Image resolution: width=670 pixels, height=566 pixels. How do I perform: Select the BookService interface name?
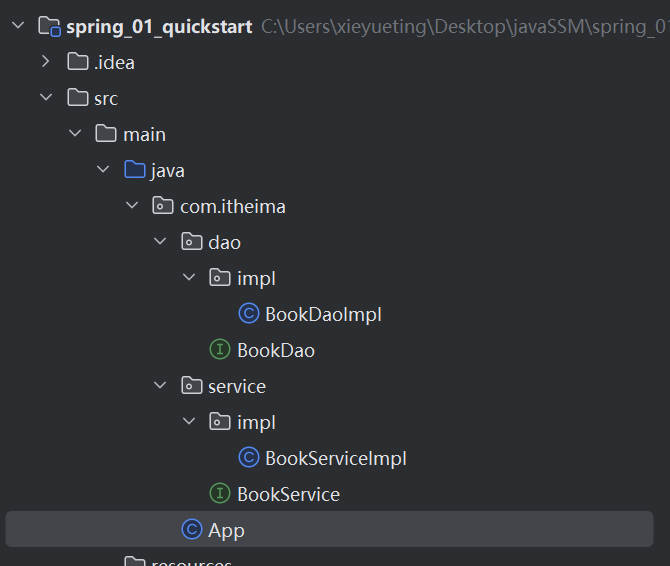[x=288, y=494]
